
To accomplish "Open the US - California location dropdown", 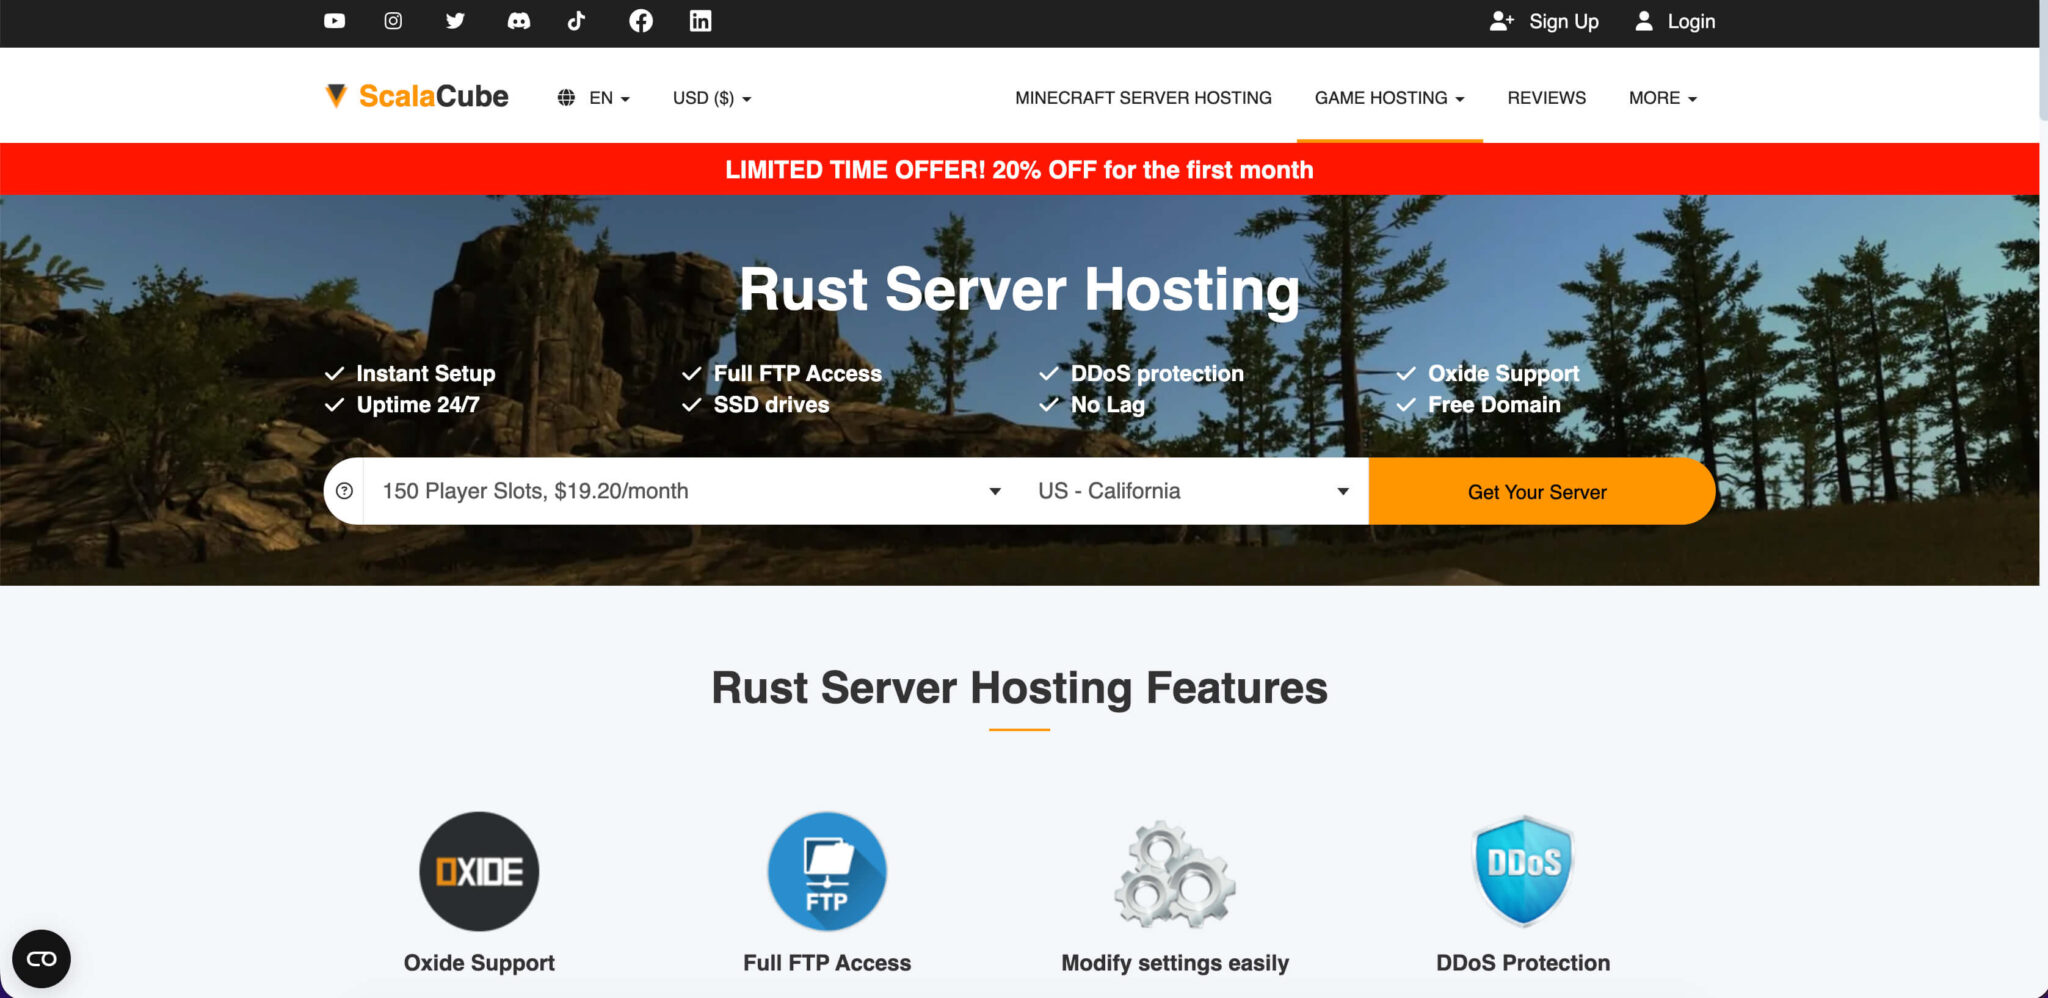I will pyautogui.click(x=1194, y=491).
